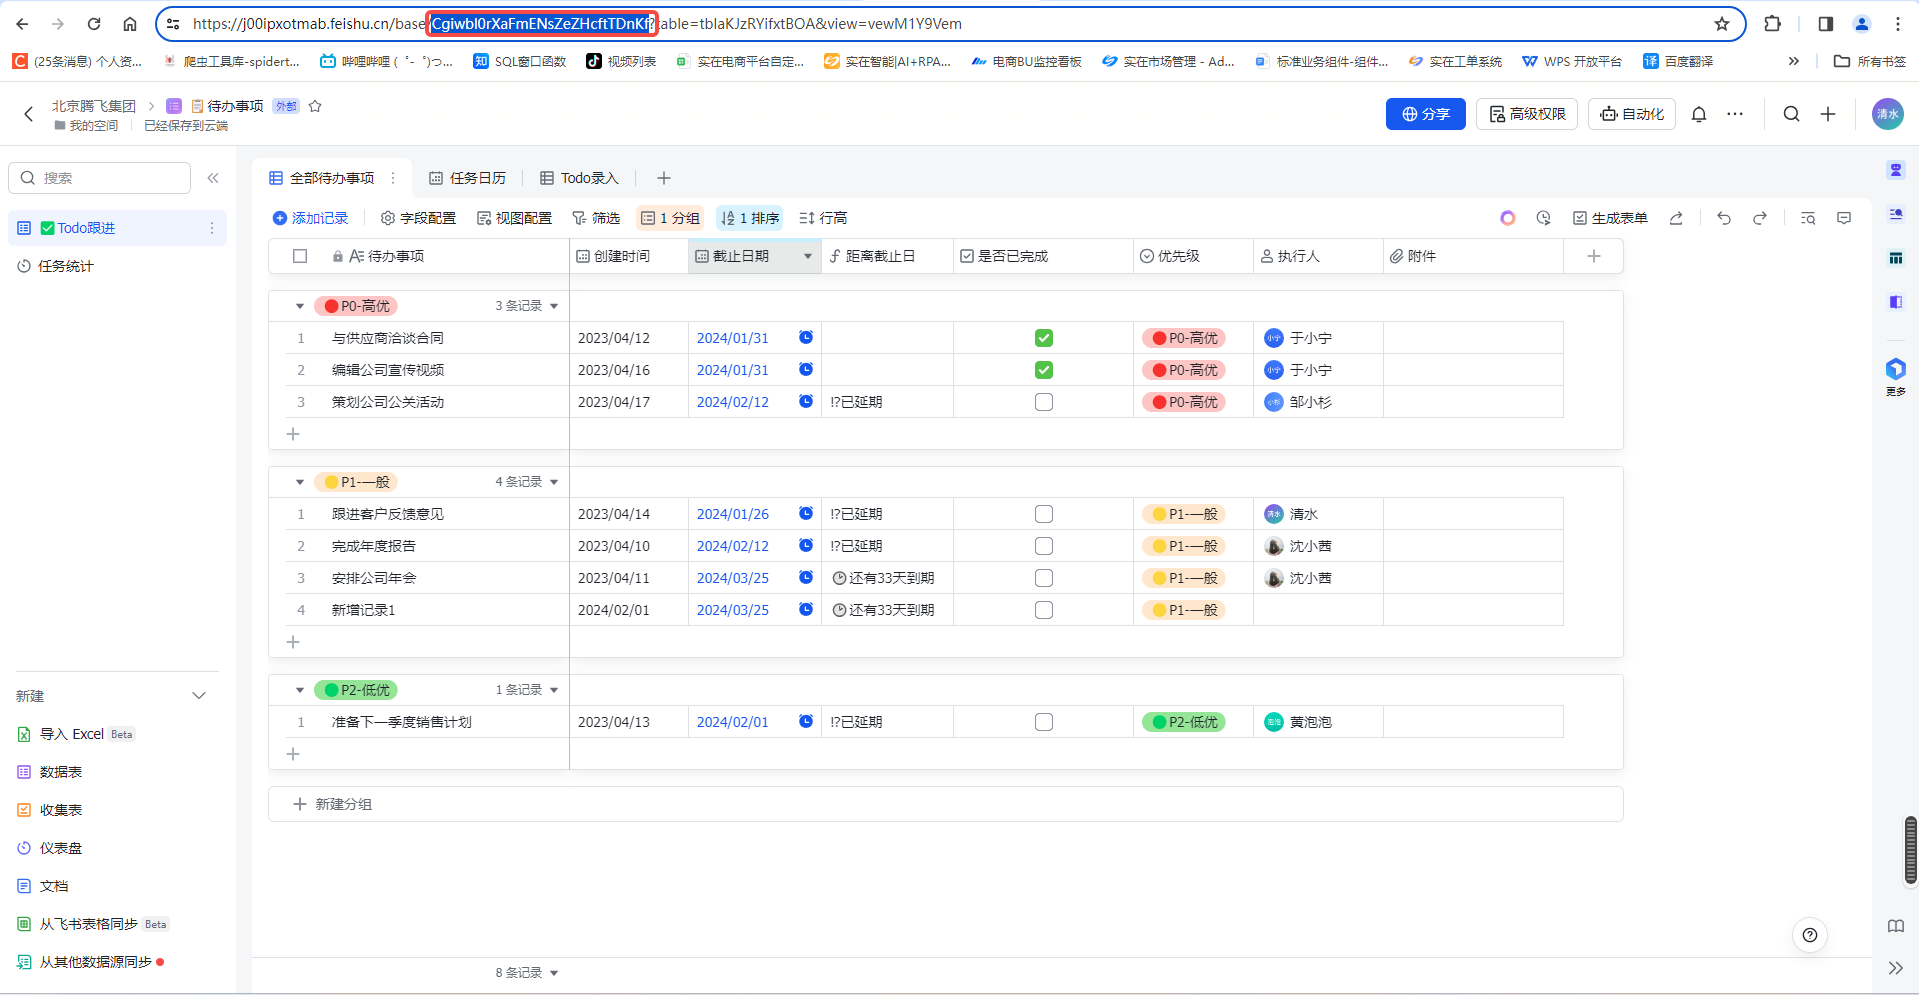The height and width of the screenshot is (995, 1919).
Task: Click the undo arrow in table toolbar
Action: pos(1724,218)
